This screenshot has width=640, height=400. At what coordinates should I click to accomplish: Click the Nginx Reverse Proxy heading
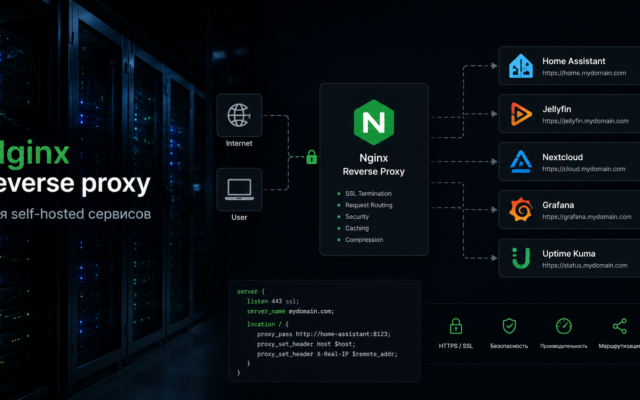click(x=373, y=164)
